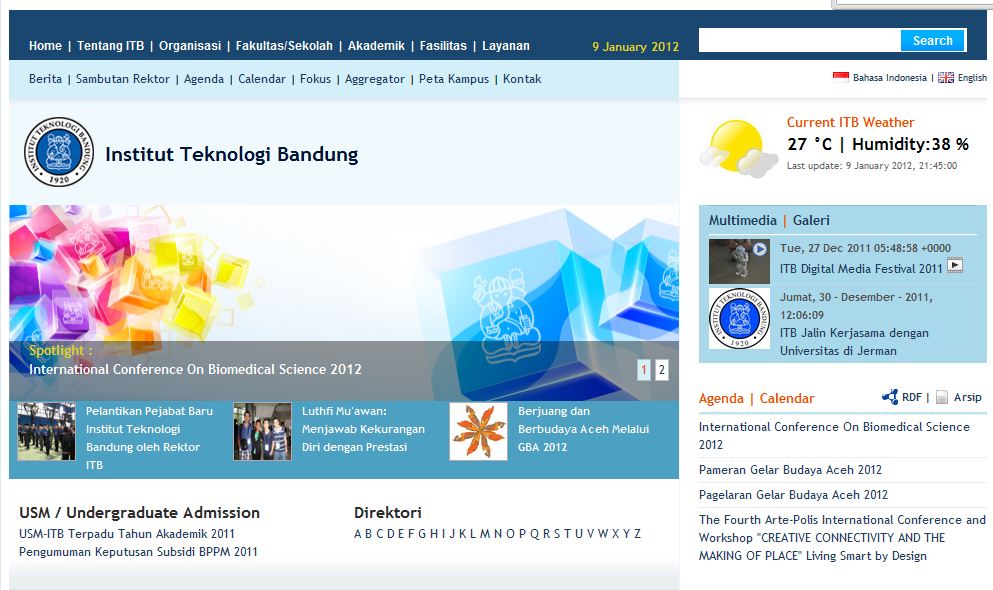Open Luthfi Mu'awan news headline
The height and width of the screenshot is (590, 993).
click(363, 429)
